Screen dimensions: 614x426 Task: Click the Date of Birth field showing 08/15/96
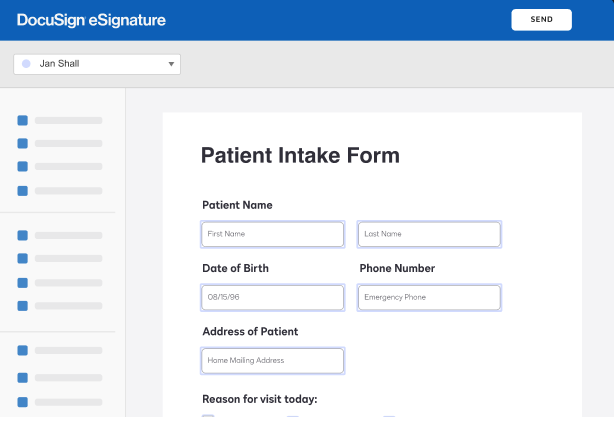[x=273, y=298]
